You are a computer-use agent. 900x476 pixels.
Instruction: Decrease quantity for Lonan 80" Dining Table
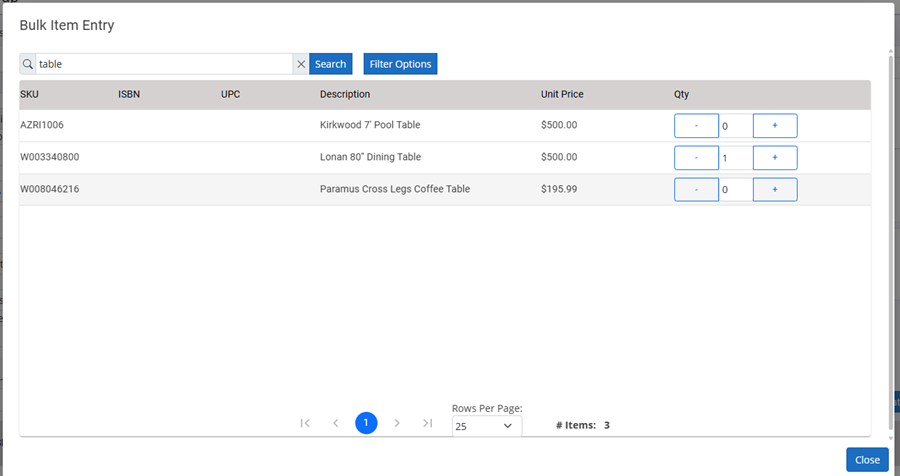696,158
